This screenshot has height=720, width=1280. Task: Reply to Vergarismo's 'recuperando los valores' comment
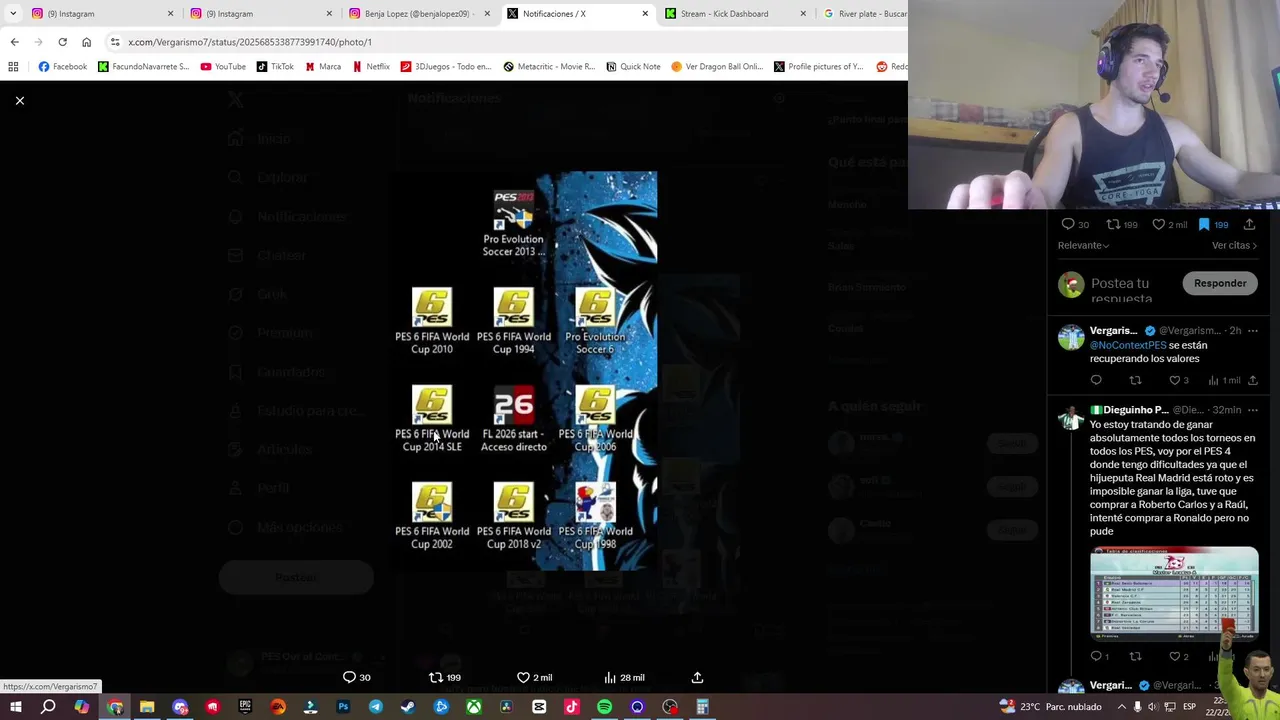pyautogui.click(x=1096, y=380)
